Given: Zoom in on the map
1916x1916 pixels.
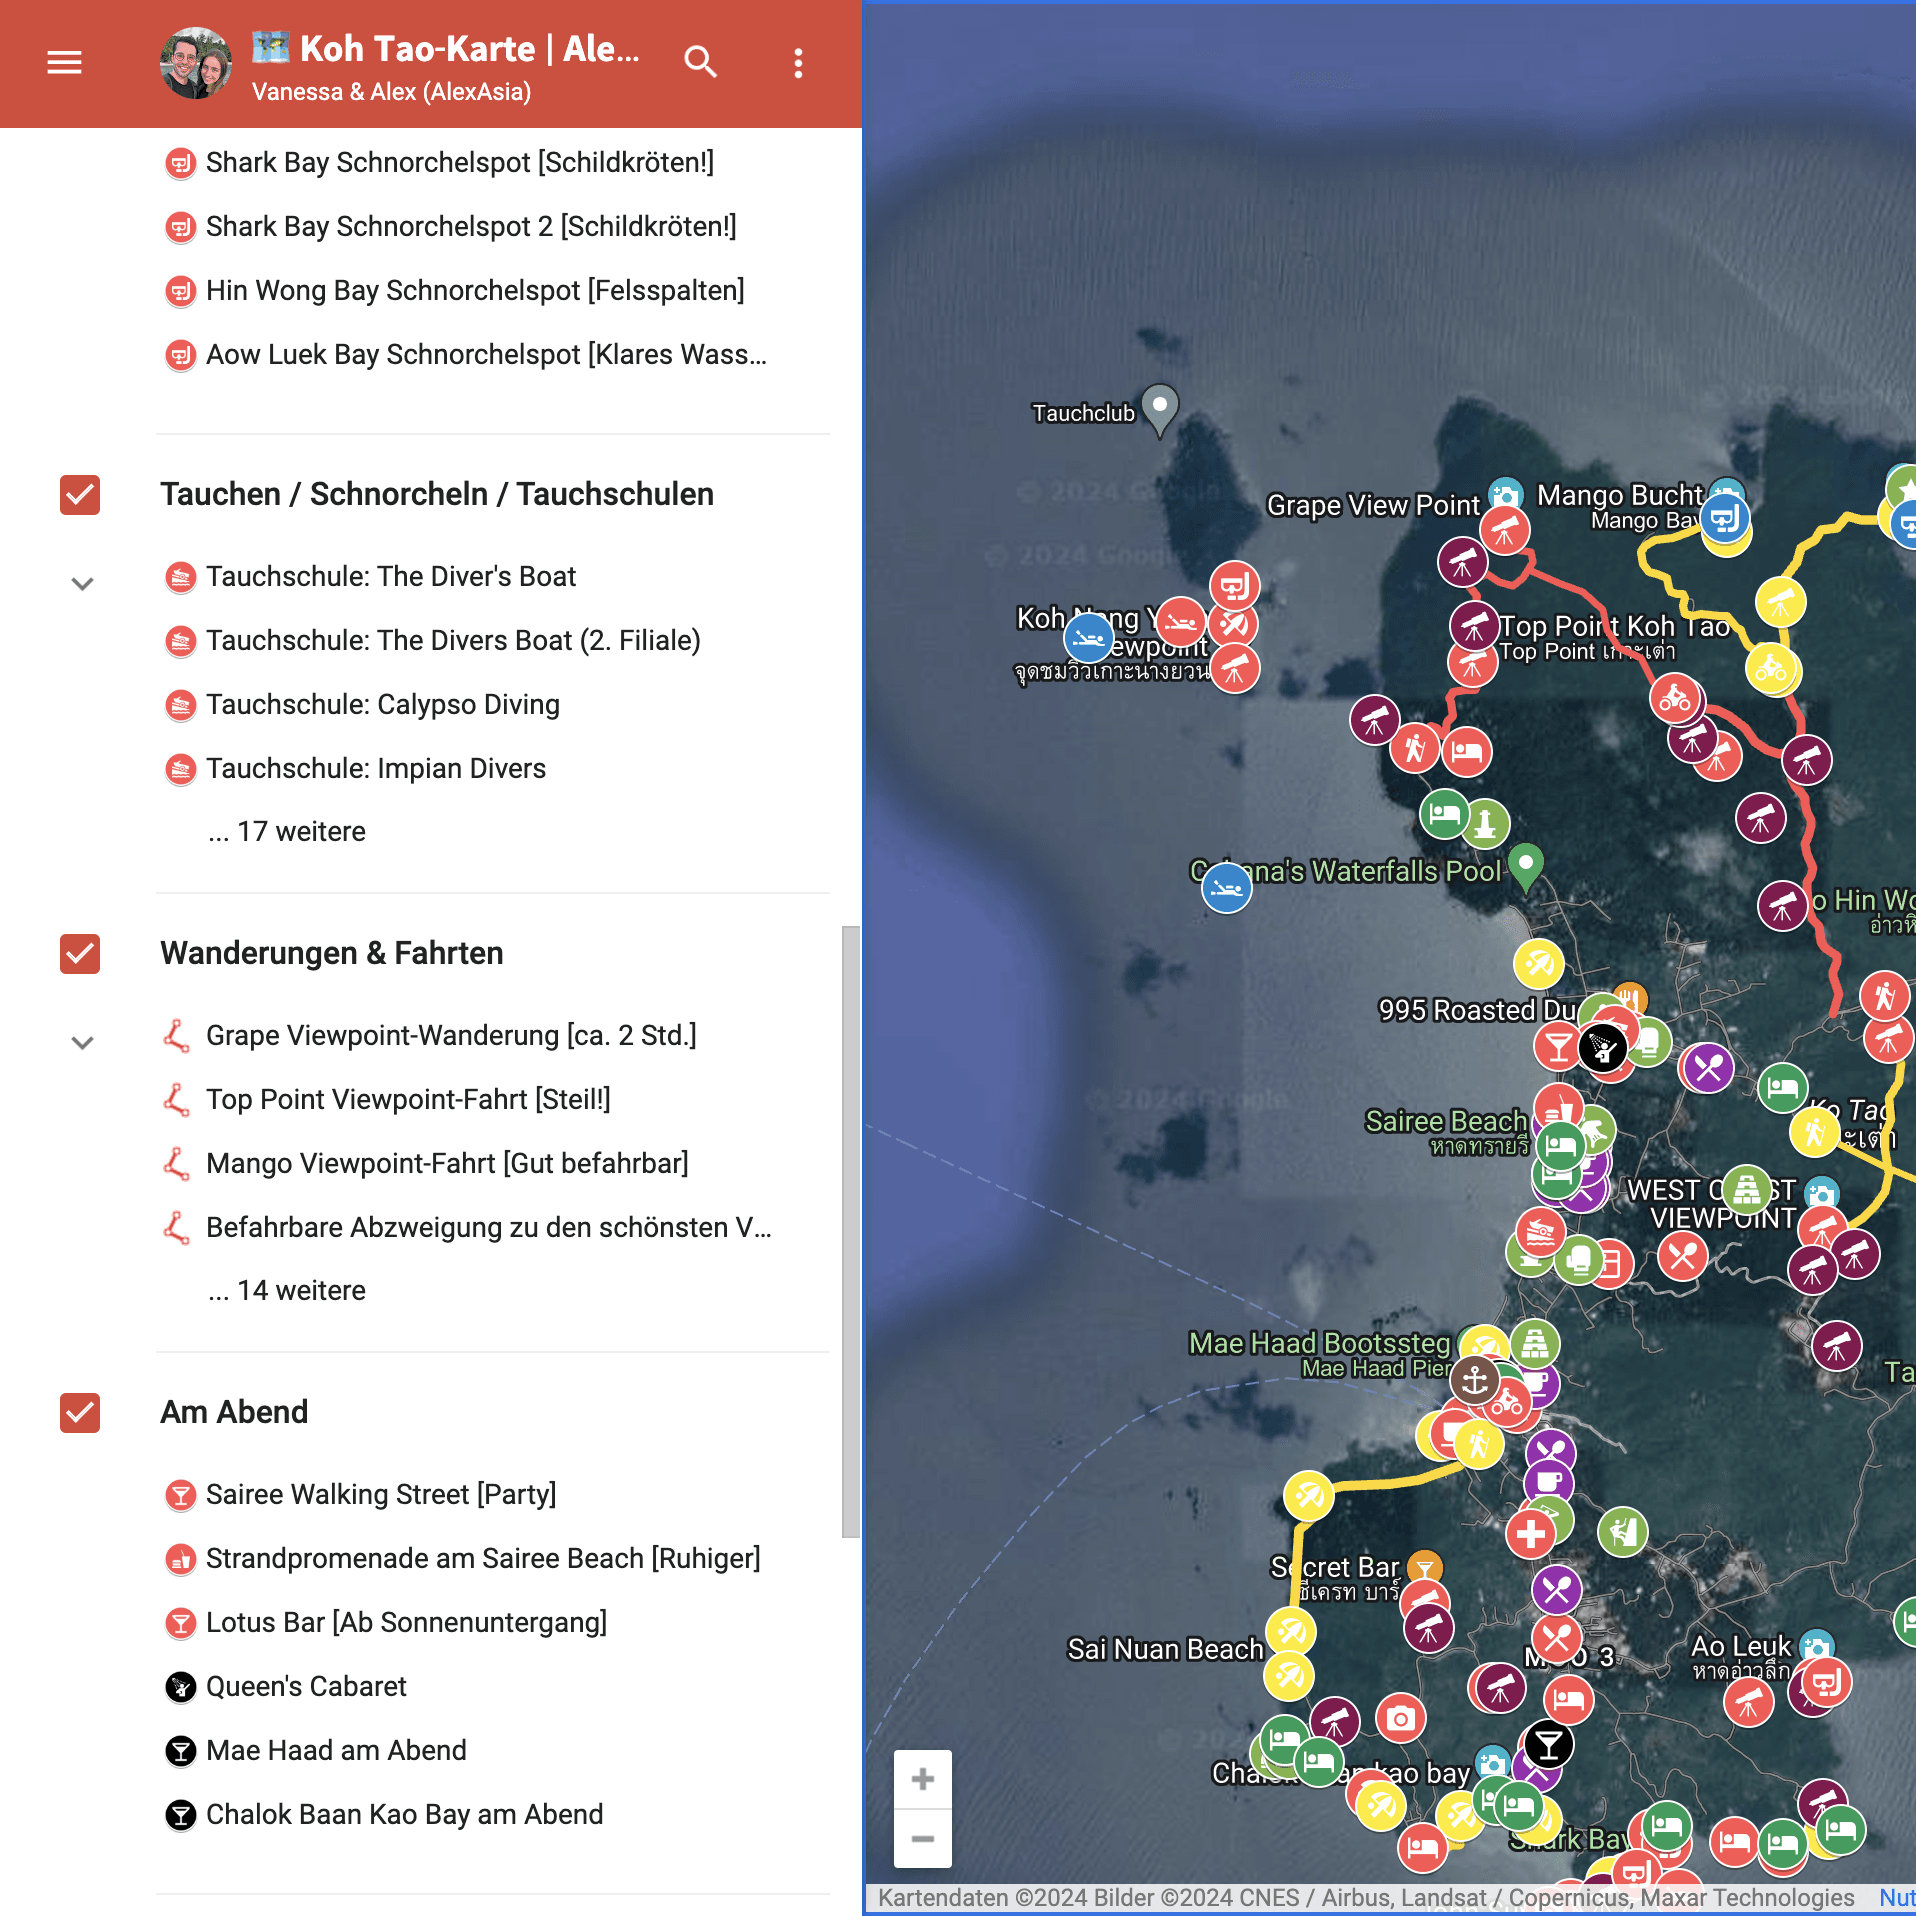Looking at the screenshot, I should [922, 1780].
